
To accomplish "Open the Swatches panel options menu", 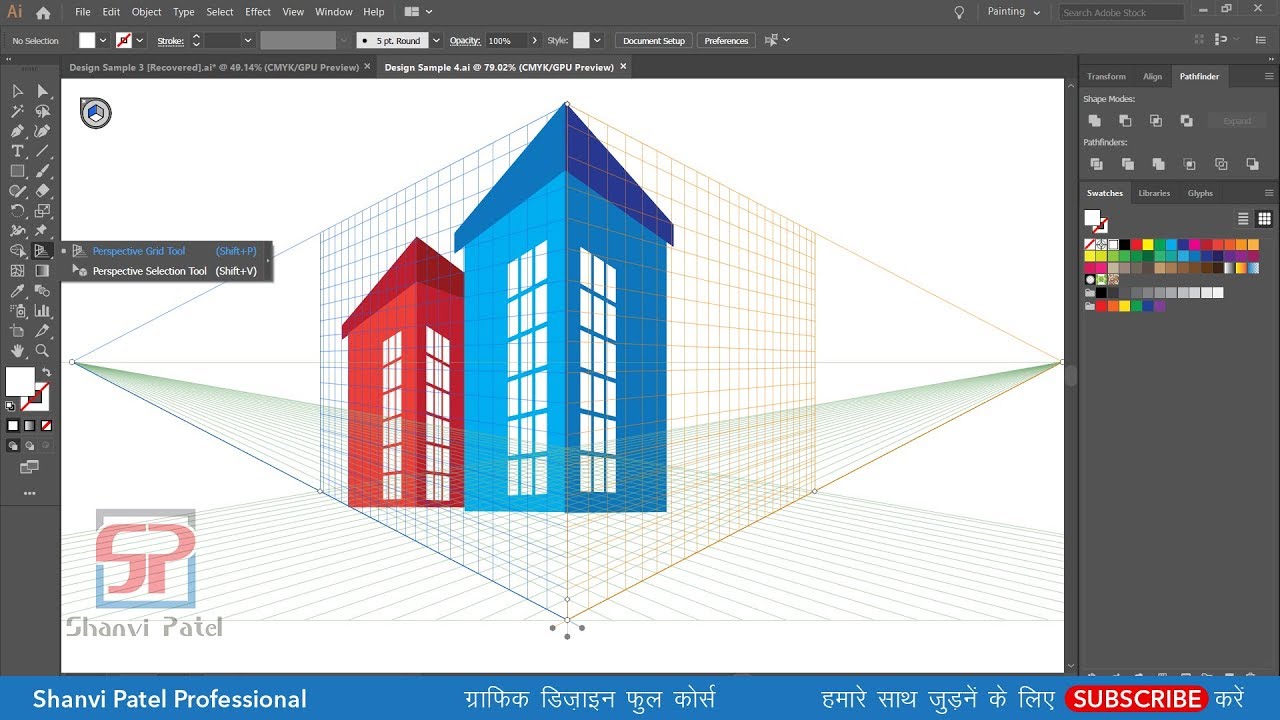I will [1269, 193].
